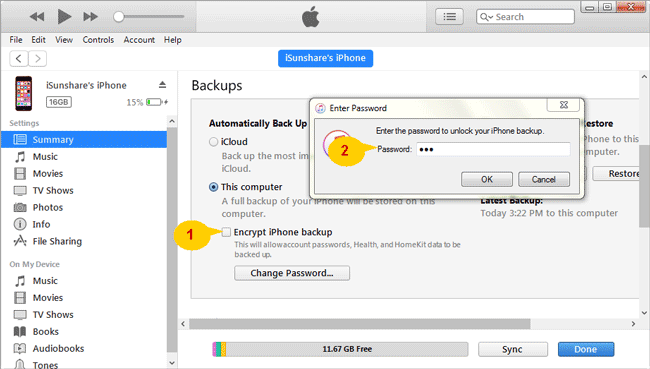Image resolution: width=650 pixels, height=369 pixels.
Task: Click the rewind playback button
Action: click(37, 17)
